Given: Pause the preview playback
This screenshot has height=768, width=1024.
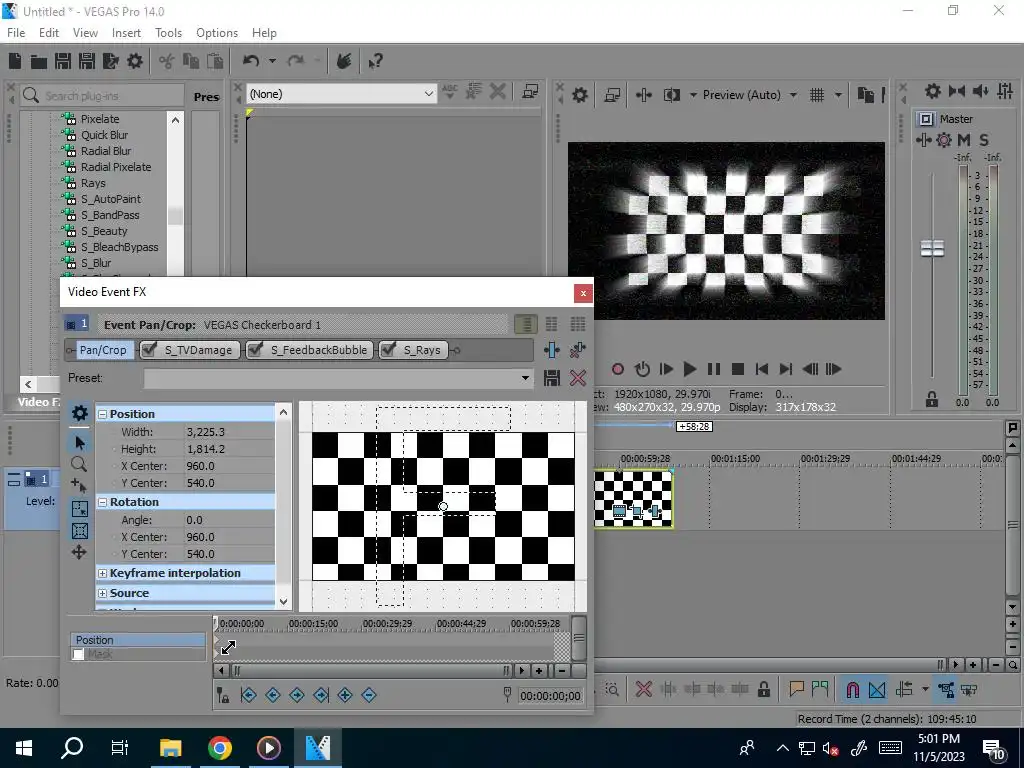Looking at the screenshot, I should point(714,369).
